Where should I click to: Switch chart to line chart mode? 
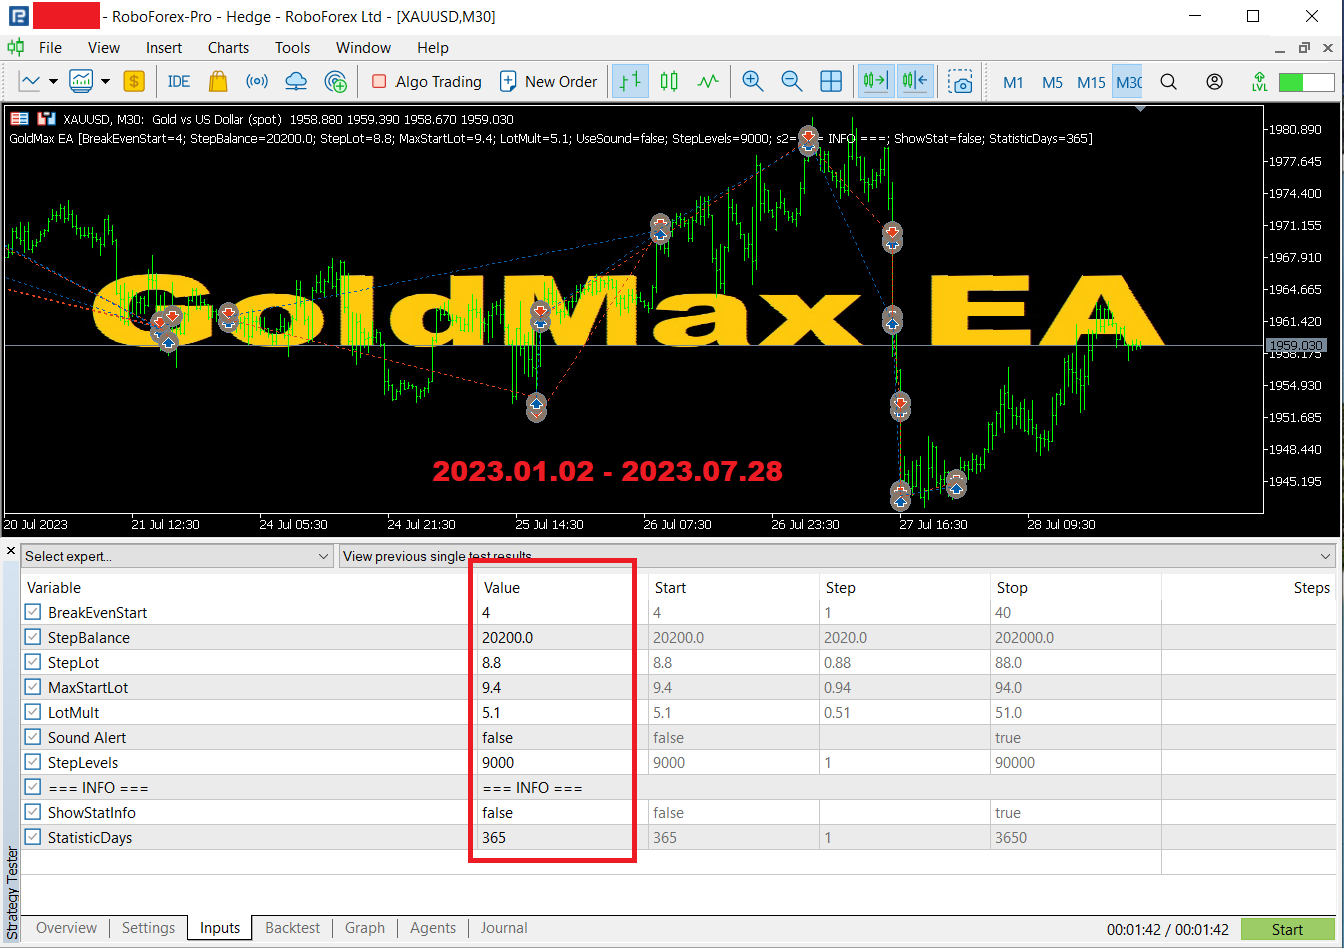pos(708,81)
